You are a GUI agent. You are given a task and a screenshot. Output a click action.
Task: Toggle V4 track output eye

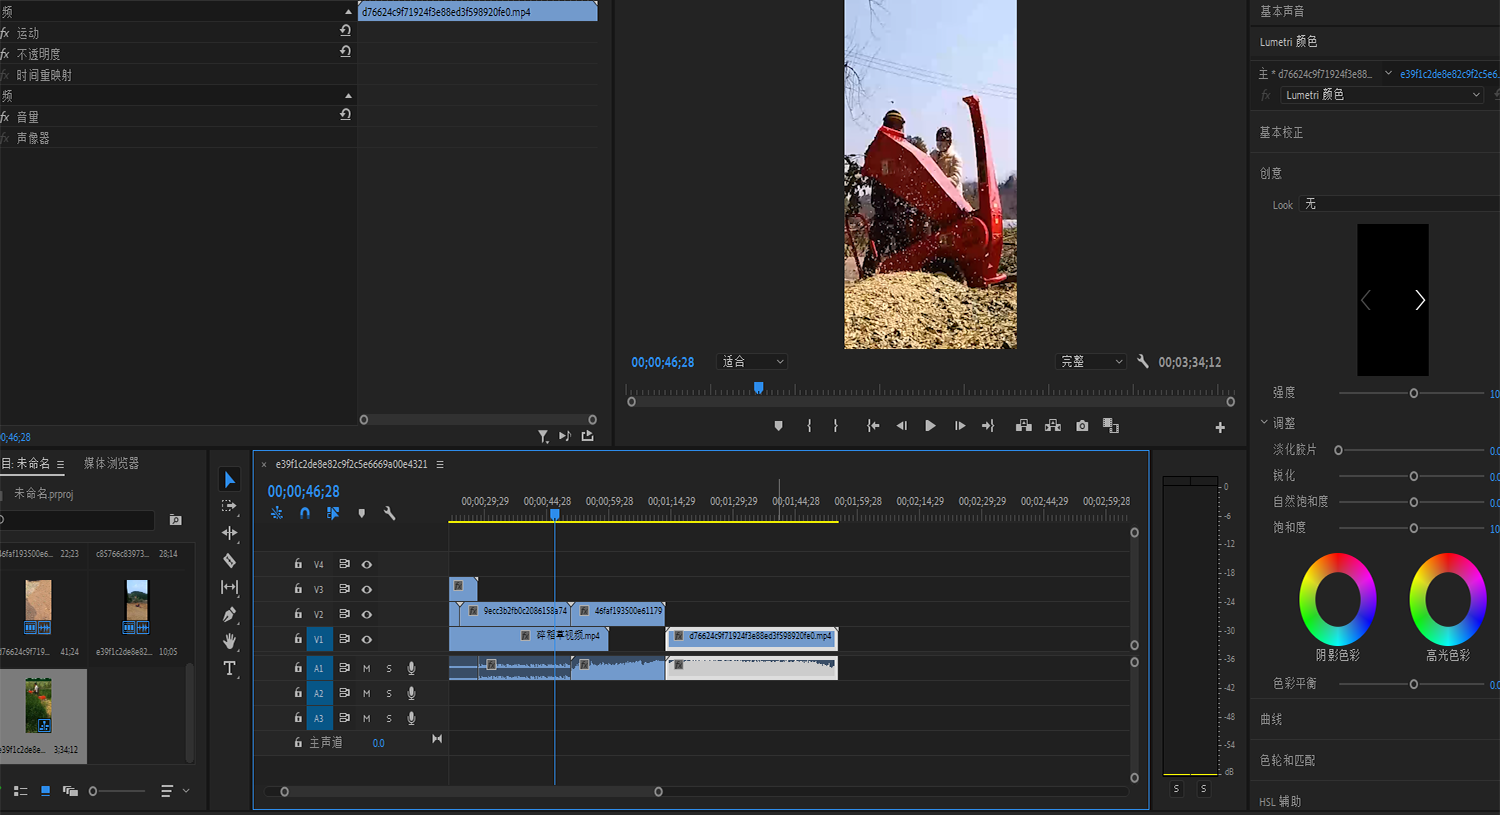pyautogui.click(x=366, y=564)
